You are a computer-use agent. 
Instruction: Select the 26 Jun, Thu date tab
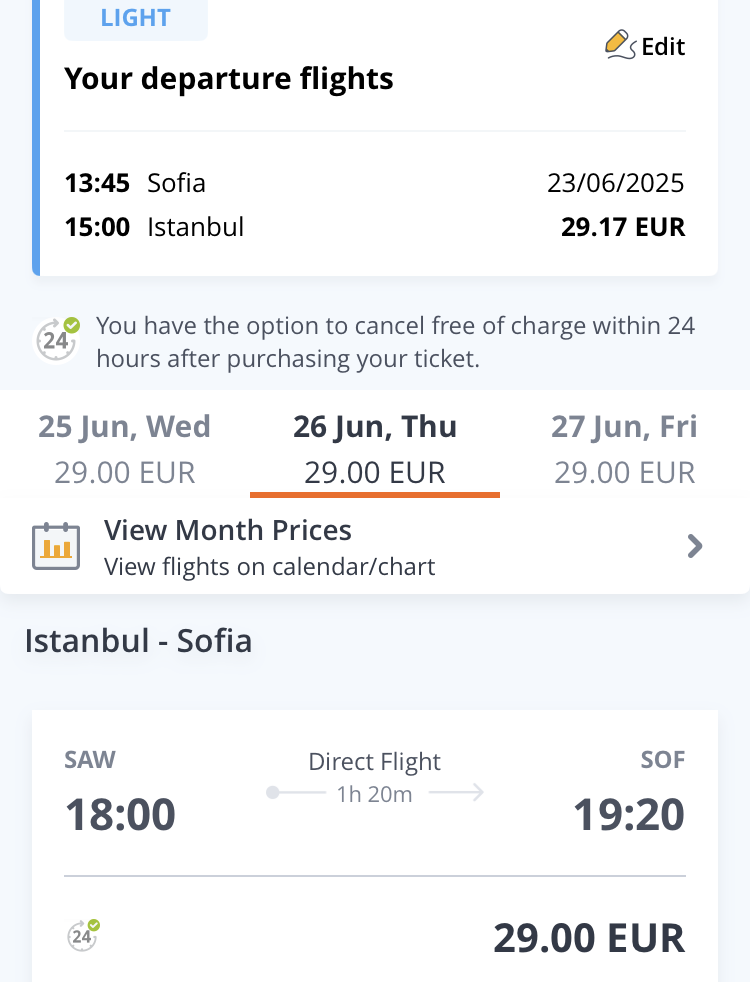(375, 448)
